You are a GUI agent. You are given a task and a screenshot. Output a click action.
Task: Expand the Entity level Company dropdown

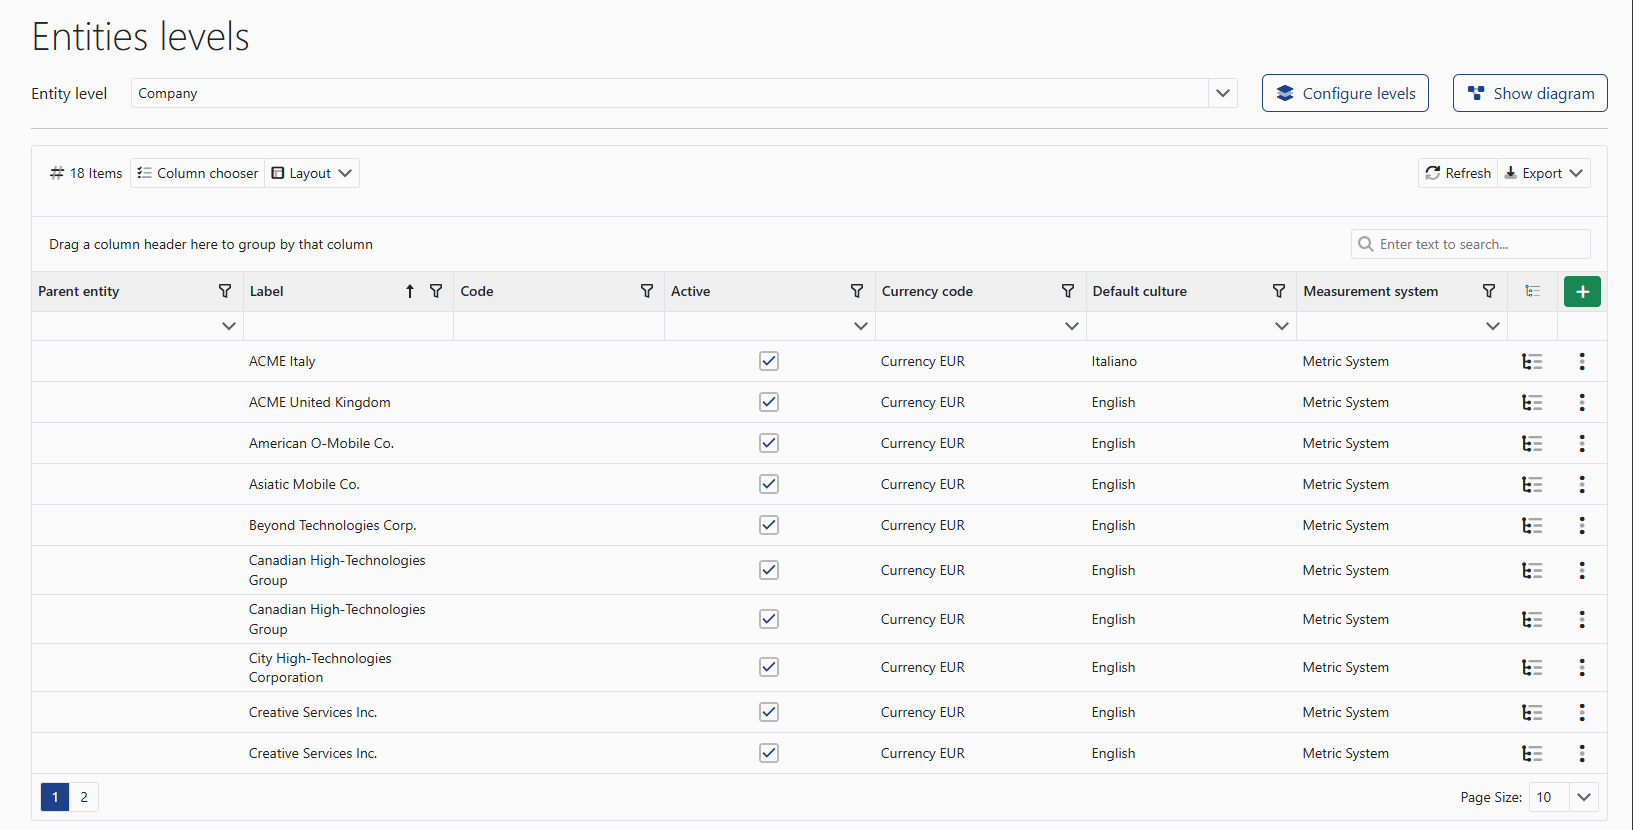point(1222,93)
